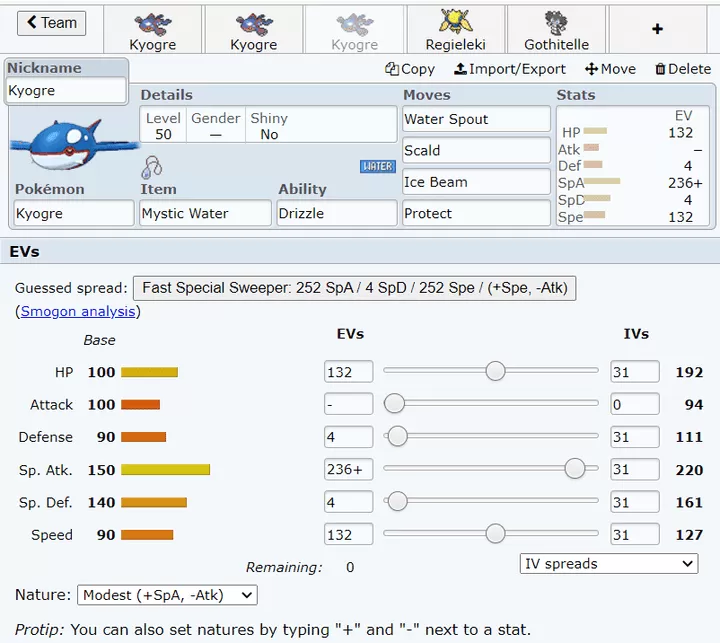Click the Sp. Atk. IV input box

pos(635,469)
